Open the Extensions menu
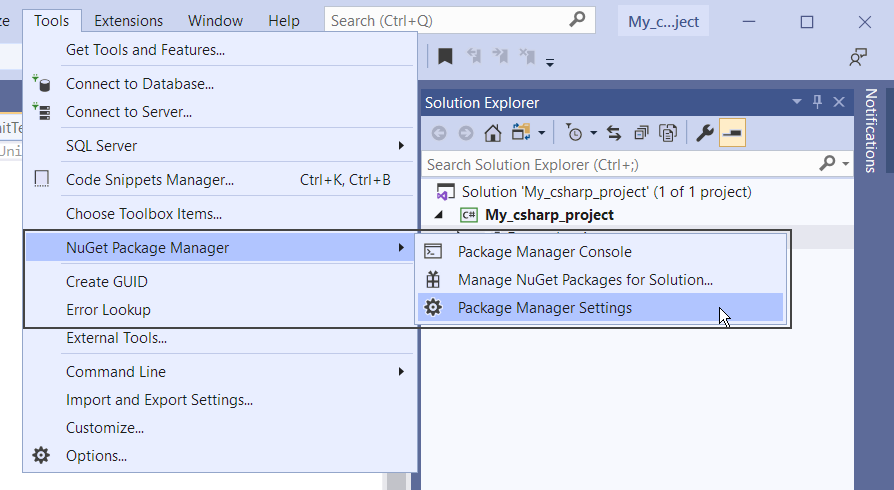Viewport: 894px width, 490px height. [128, 20]
